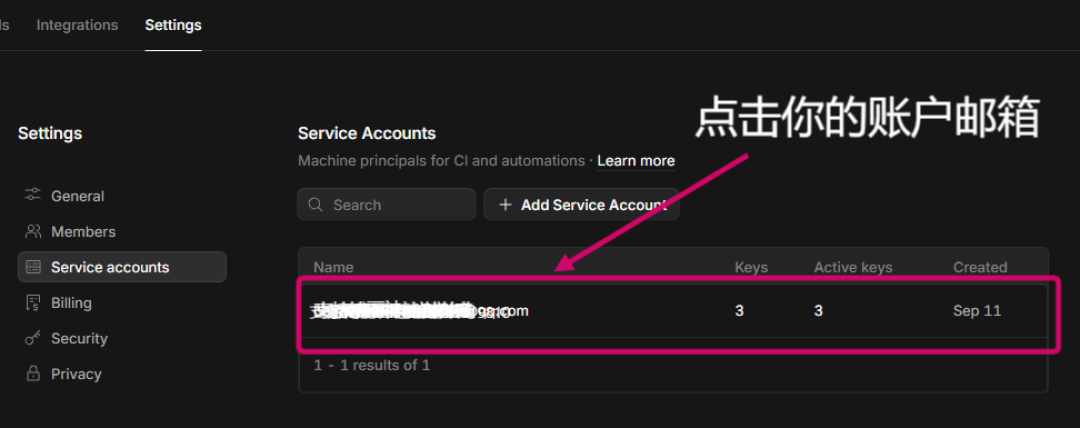
Task: Click the Members people icon
Action: [32, 232]
